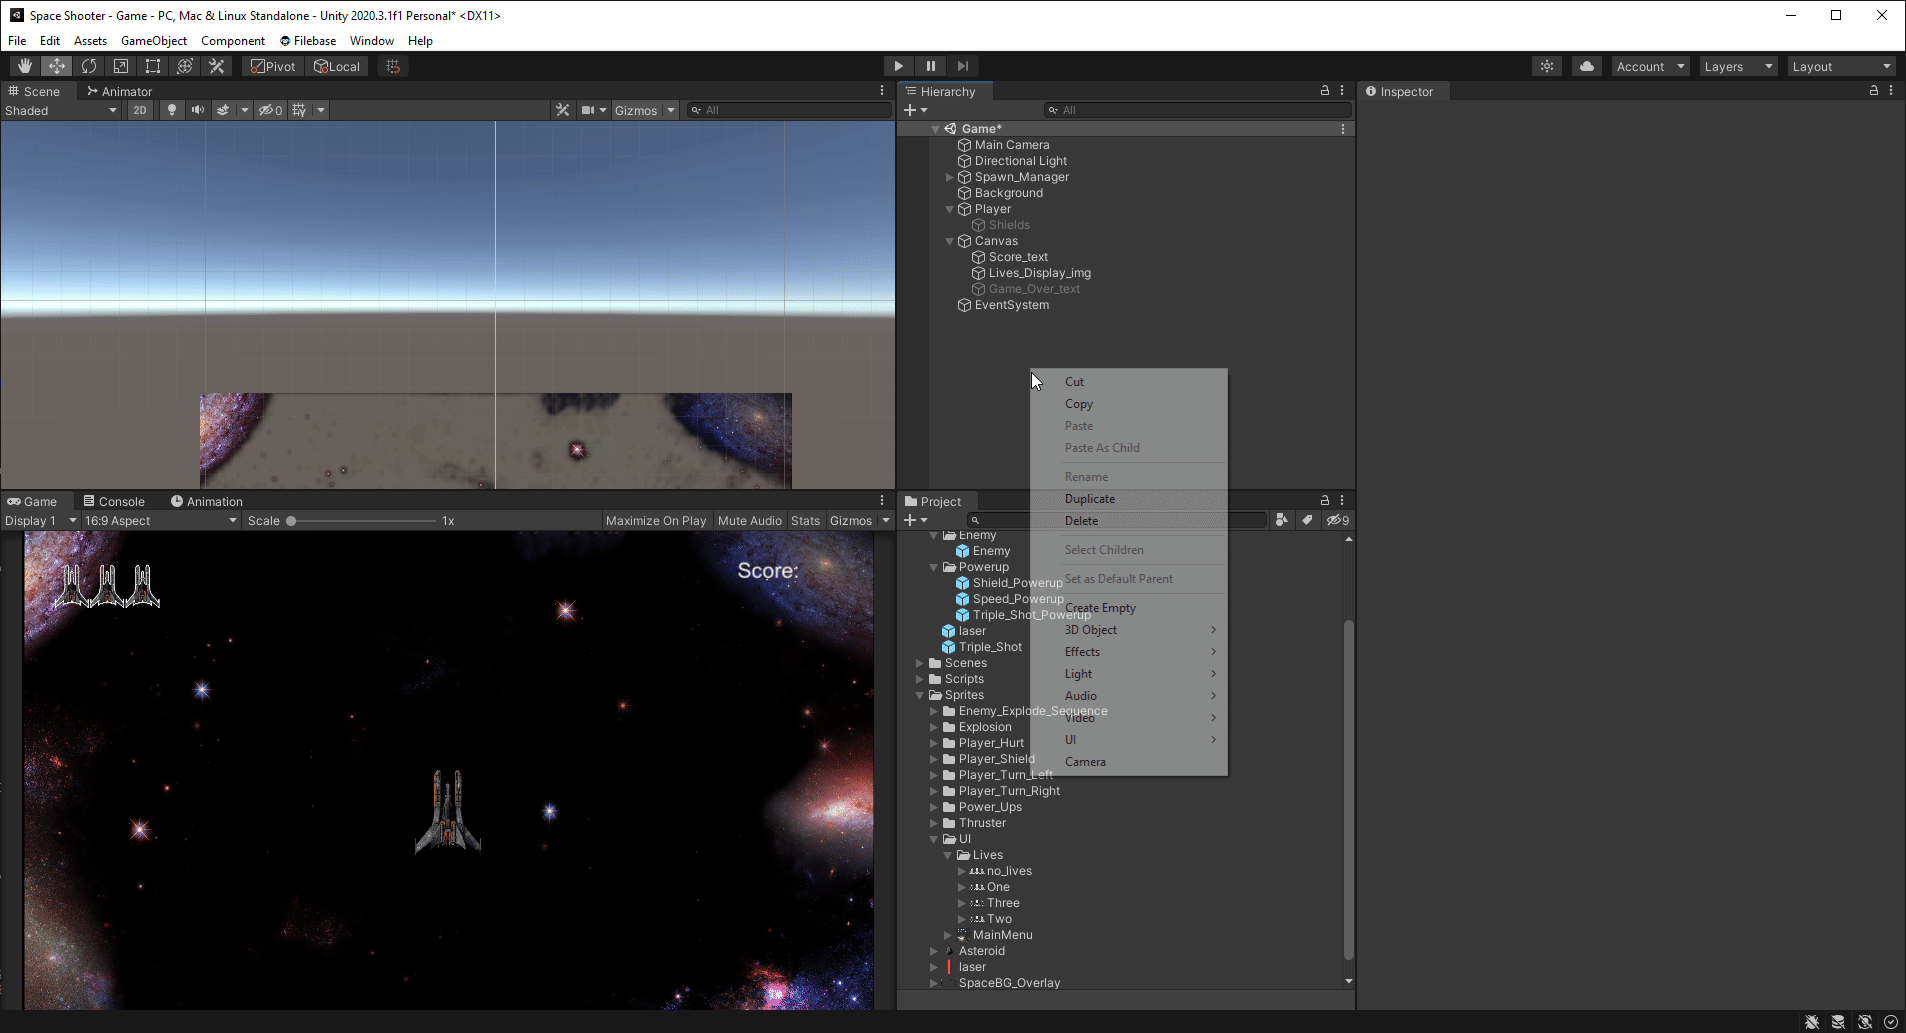Open Cloud services icon
The width and height of the screenshot is (1906, 1033).
point(1586,66)
